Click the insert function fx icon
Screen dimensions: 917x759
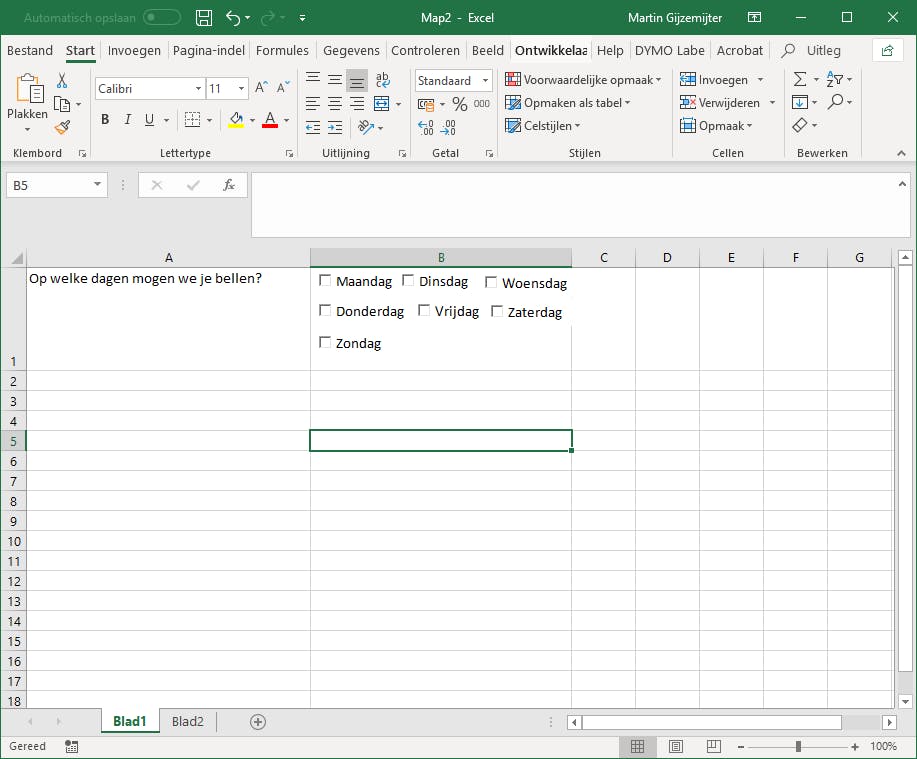click(229, 185)
